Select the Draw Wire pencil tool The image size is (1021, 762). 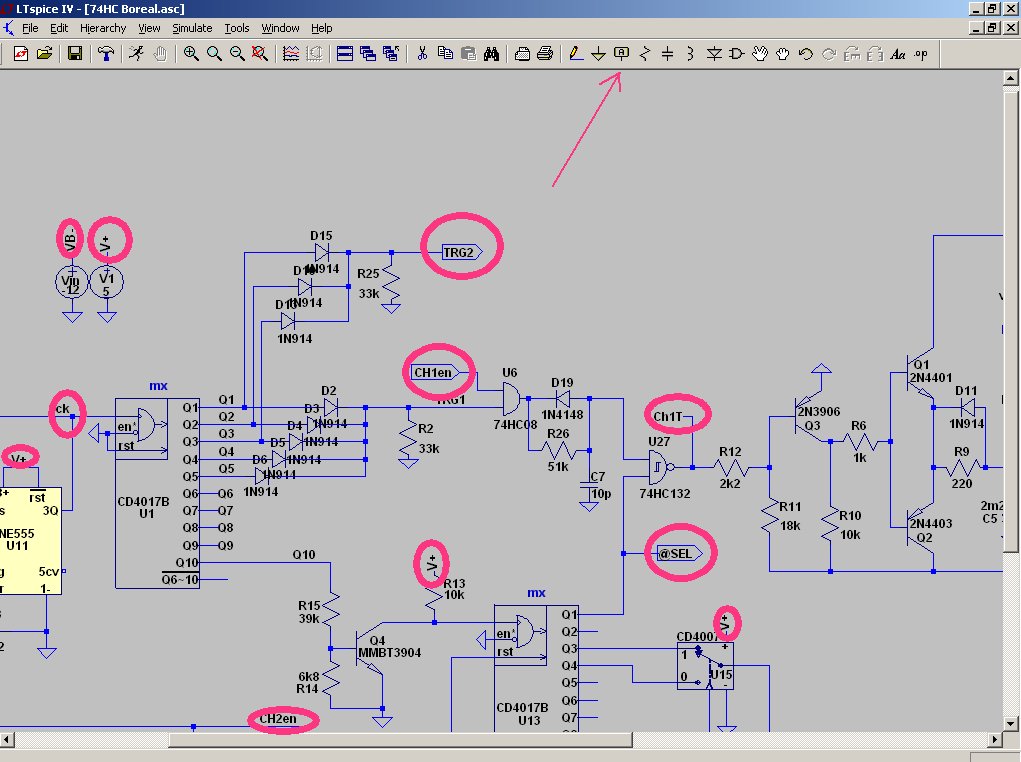[x=576, y=54]
